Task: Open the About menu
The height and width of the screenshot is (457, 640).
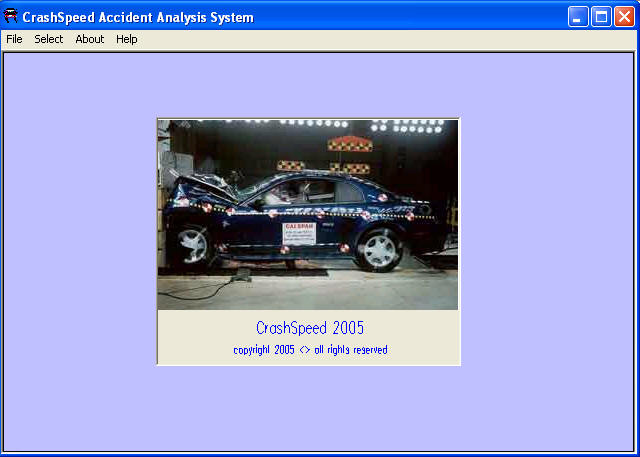Action: (90, 39)
